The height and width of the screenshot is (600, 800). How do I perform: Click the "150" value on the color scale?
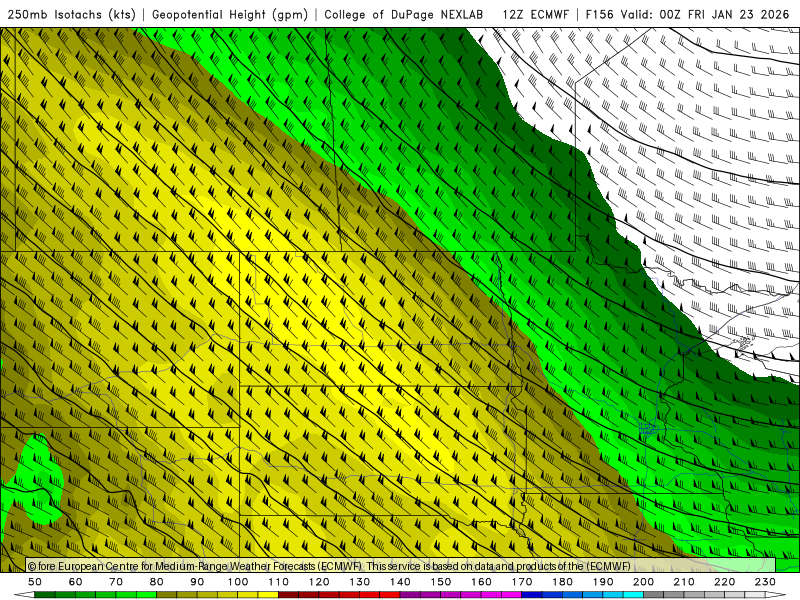[441, 582]
